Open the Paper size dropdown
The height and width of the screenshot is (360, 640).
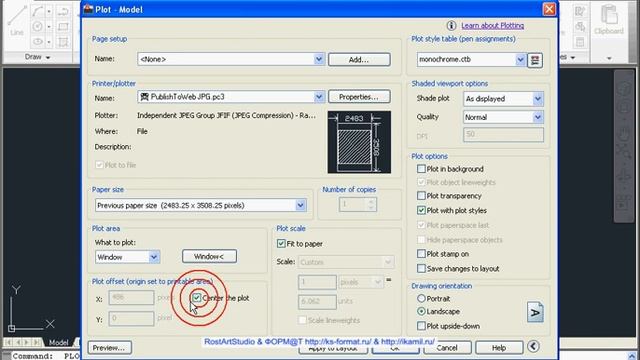click(x=300, y=205)
